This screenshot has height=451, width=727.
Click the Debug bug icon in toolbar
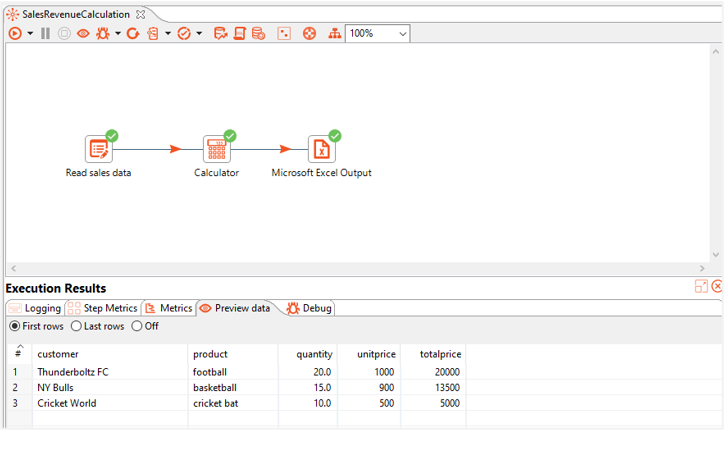click(102, 33)
